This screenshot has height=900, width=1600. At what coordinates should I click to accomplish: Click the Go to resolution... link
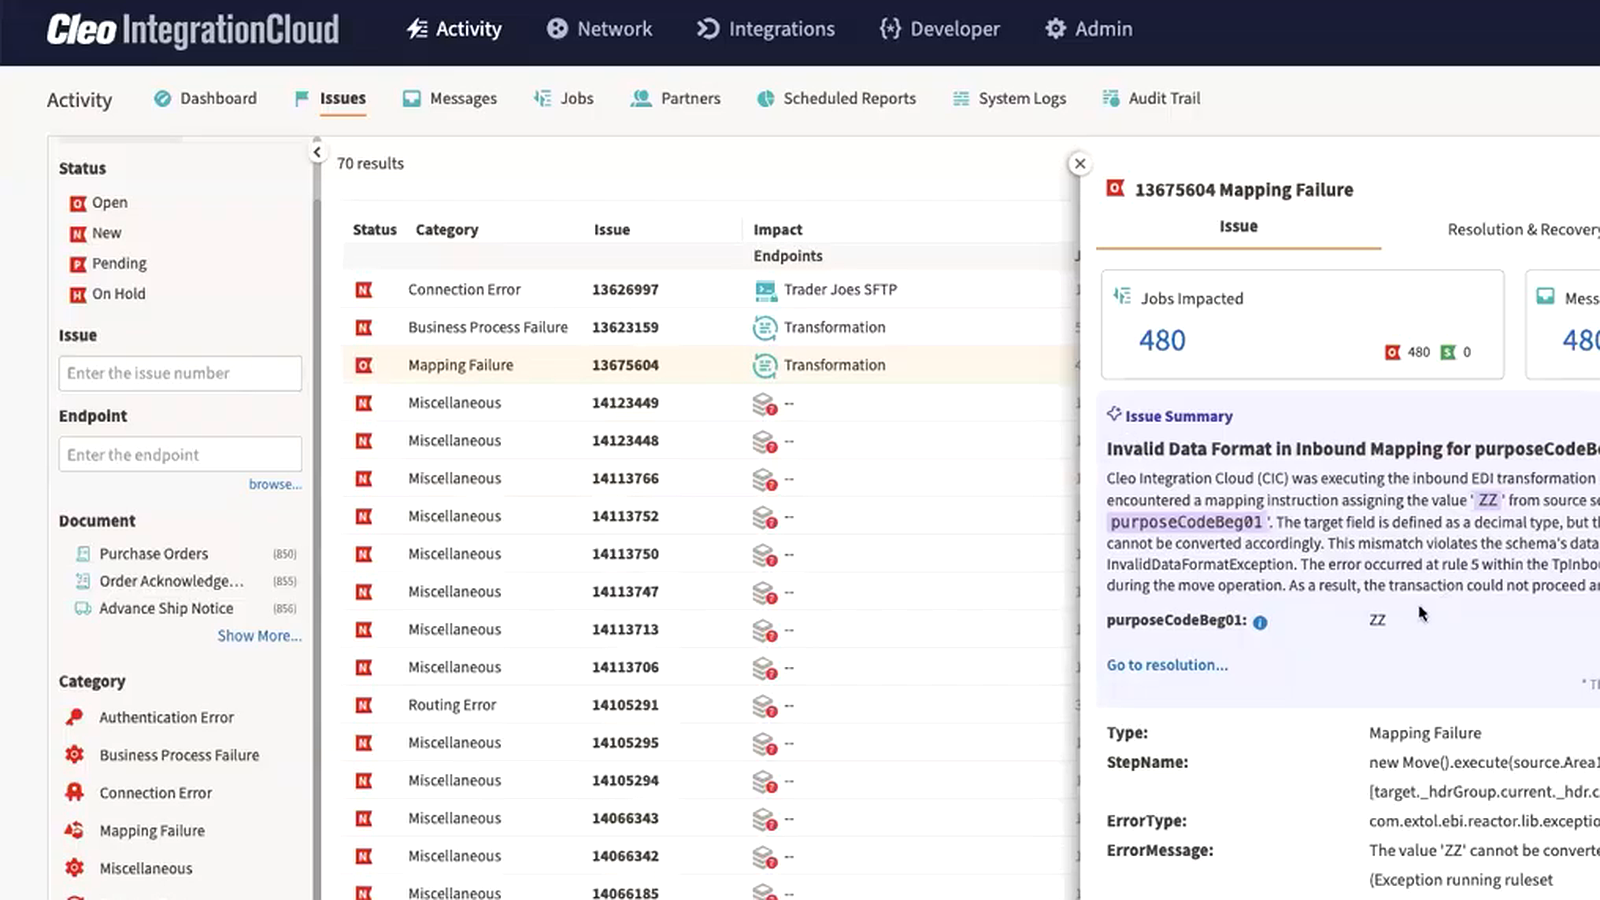pyautogui.click(x=1167, y=665)
